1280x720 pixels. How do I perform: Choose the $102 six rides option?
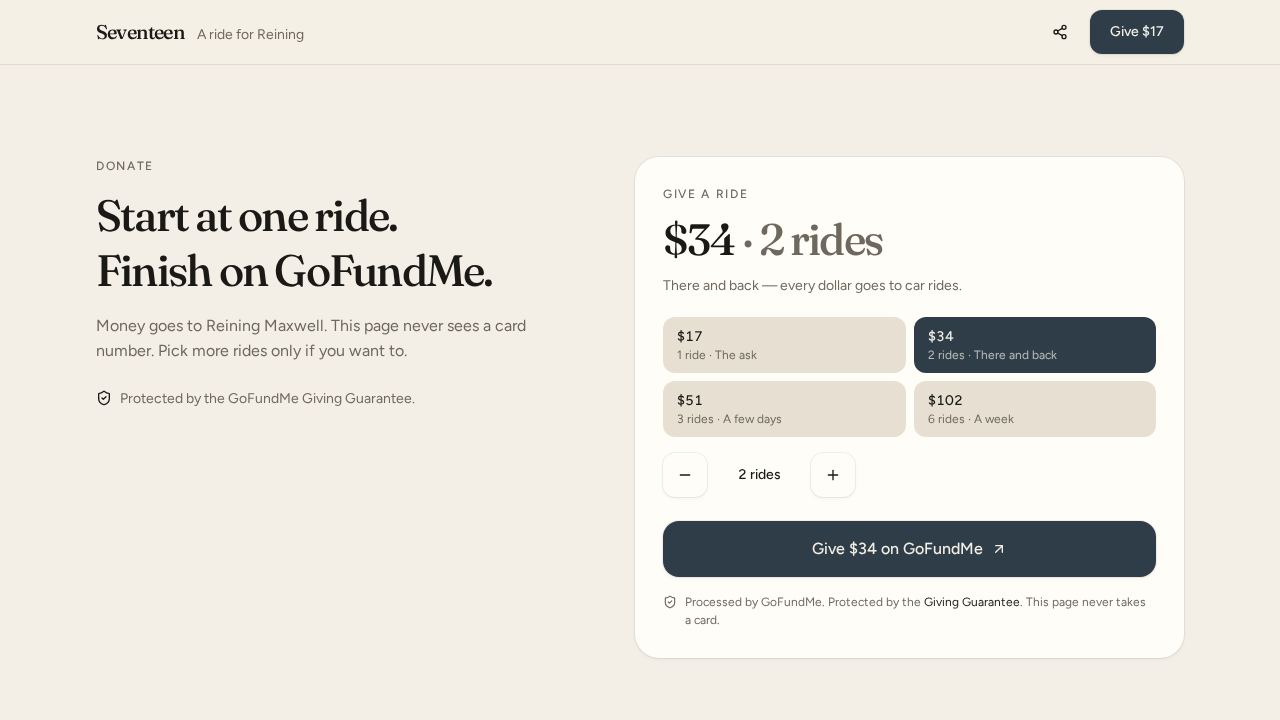(x=1035, y=409)
